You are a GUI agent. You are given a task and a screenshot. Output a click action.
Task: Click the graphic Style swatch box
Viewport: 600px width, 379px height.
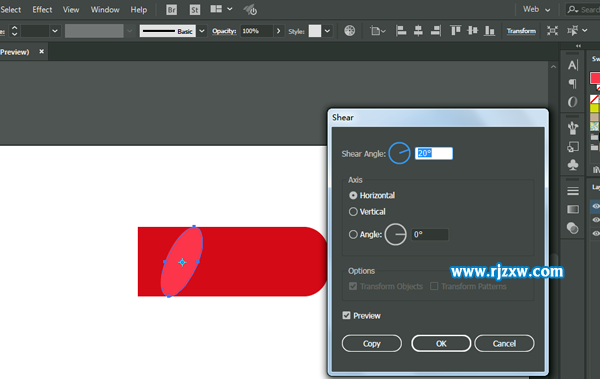click(x=315, y=31)
